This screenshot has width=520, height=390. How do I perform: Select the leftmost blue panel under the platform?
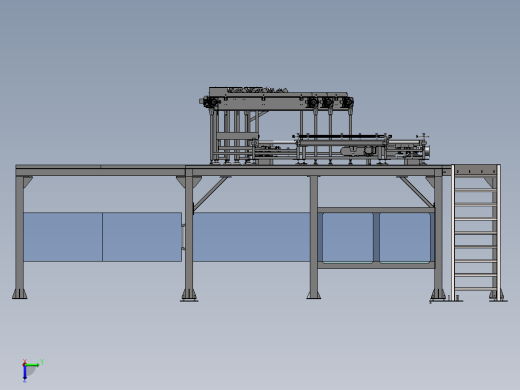(63, 237)
